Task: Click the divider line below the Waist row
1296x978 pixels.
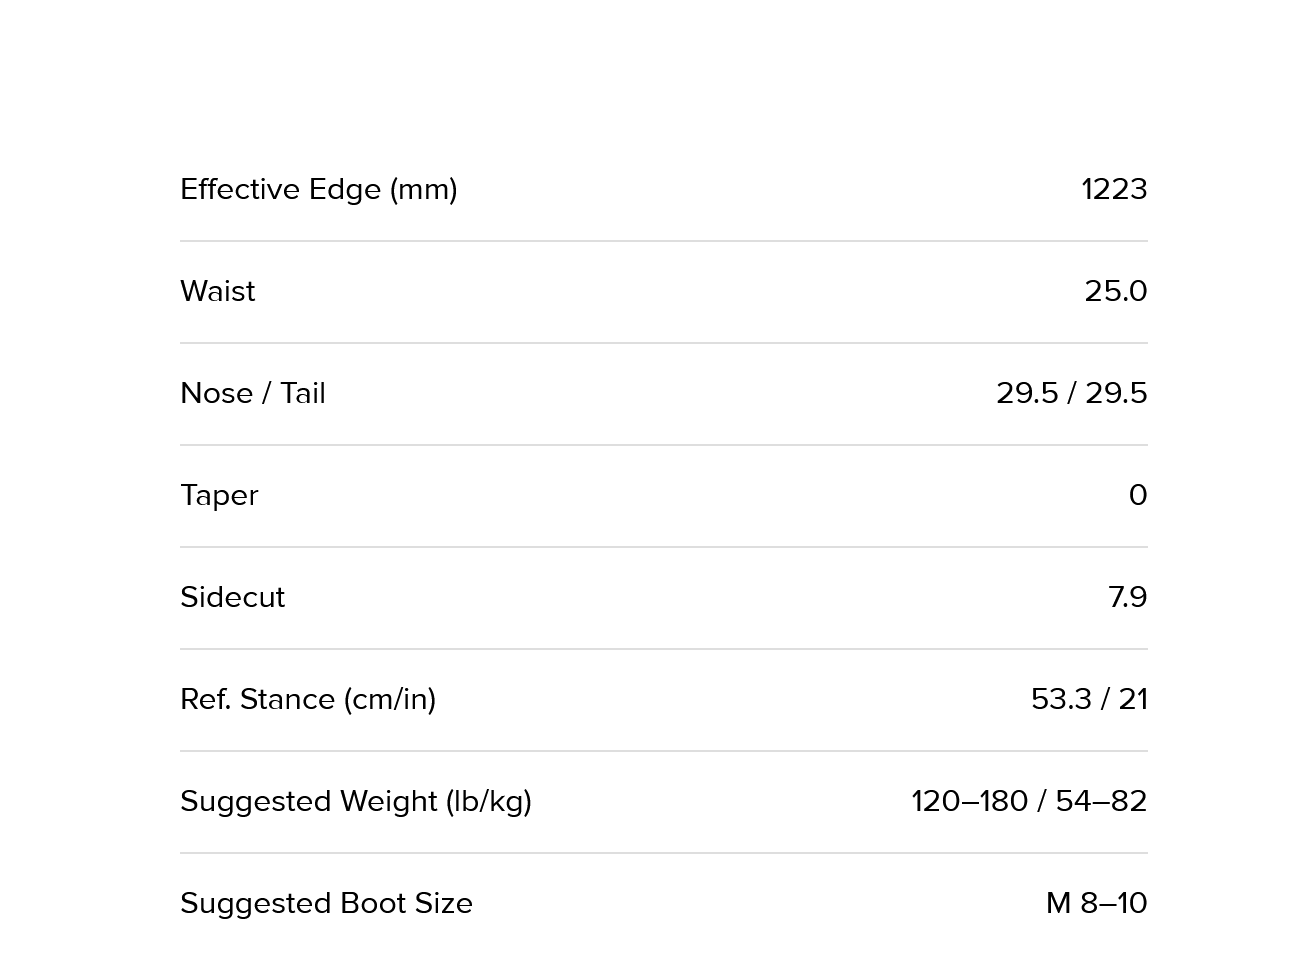Action: click(663, 343)
